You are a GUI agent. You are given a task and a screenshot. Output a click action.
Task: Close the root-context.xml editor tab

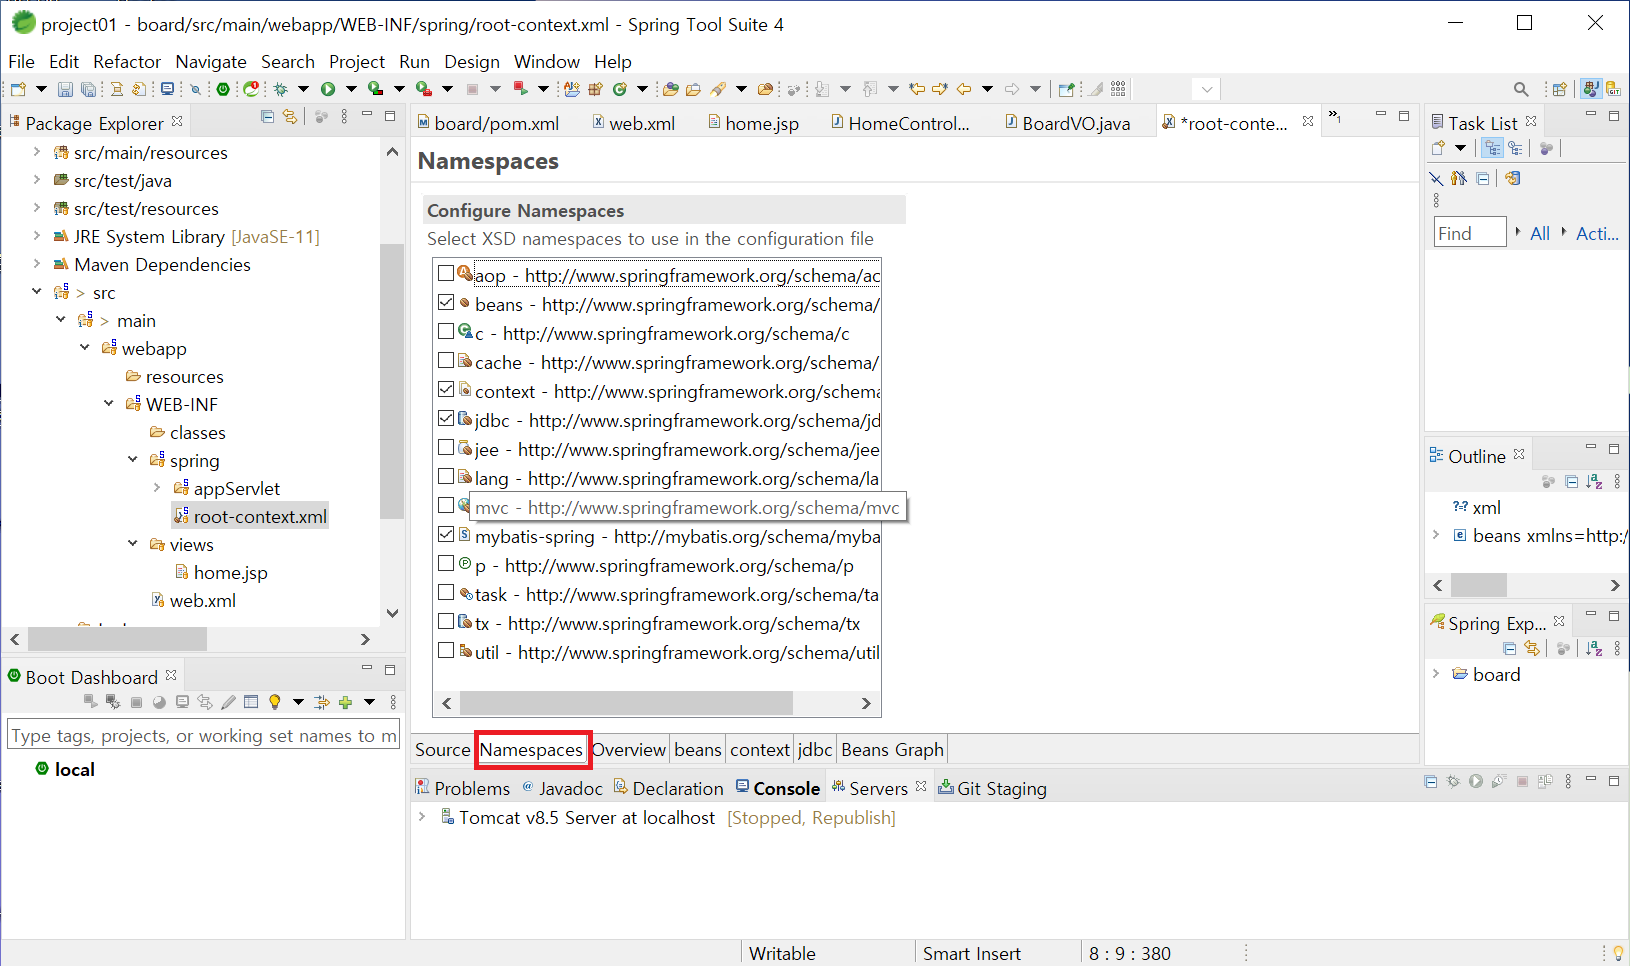pos(1308,121)
